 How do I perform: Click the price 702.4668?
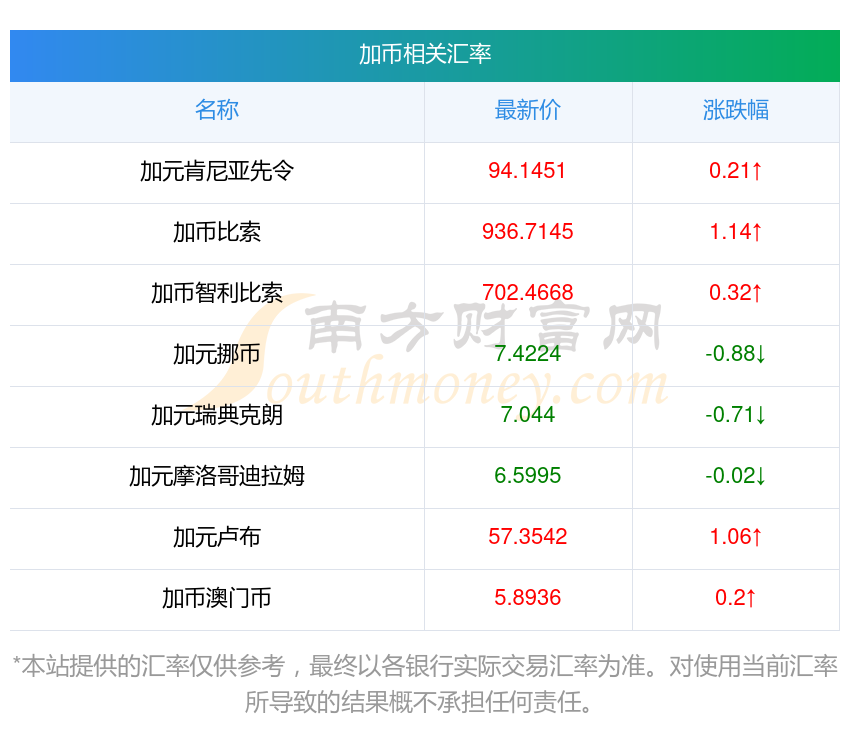[x=527, y=293]
